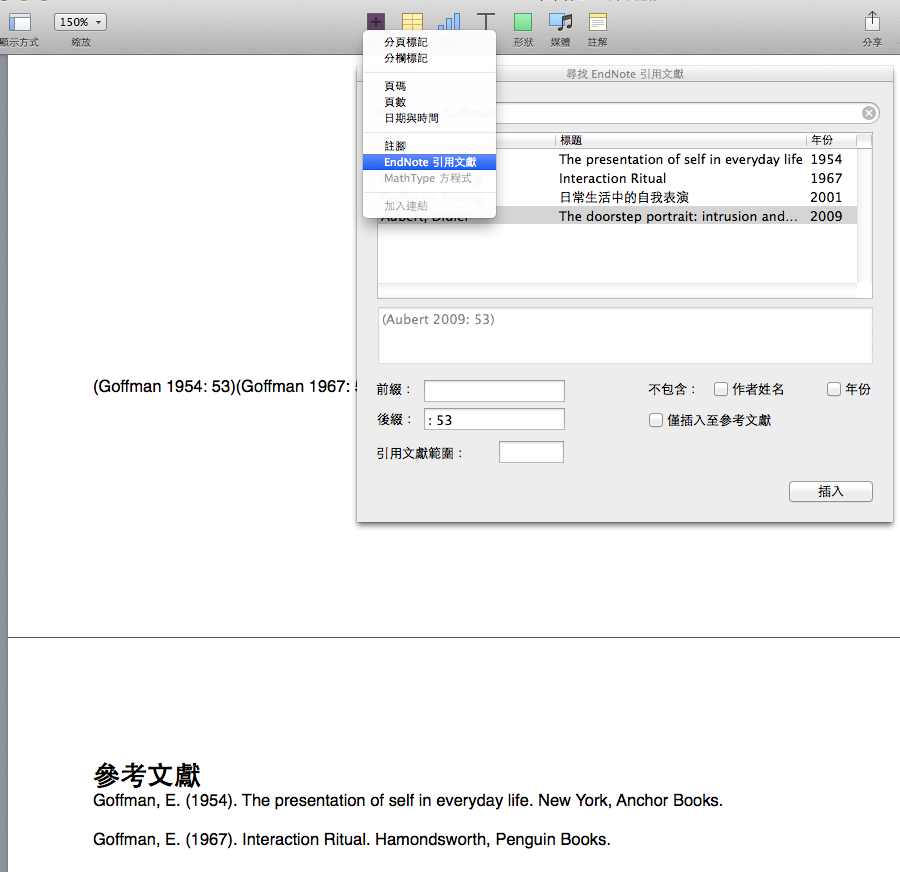Insert a text box with the T icon
The image size is (900, 872).
tap(486, 21)
